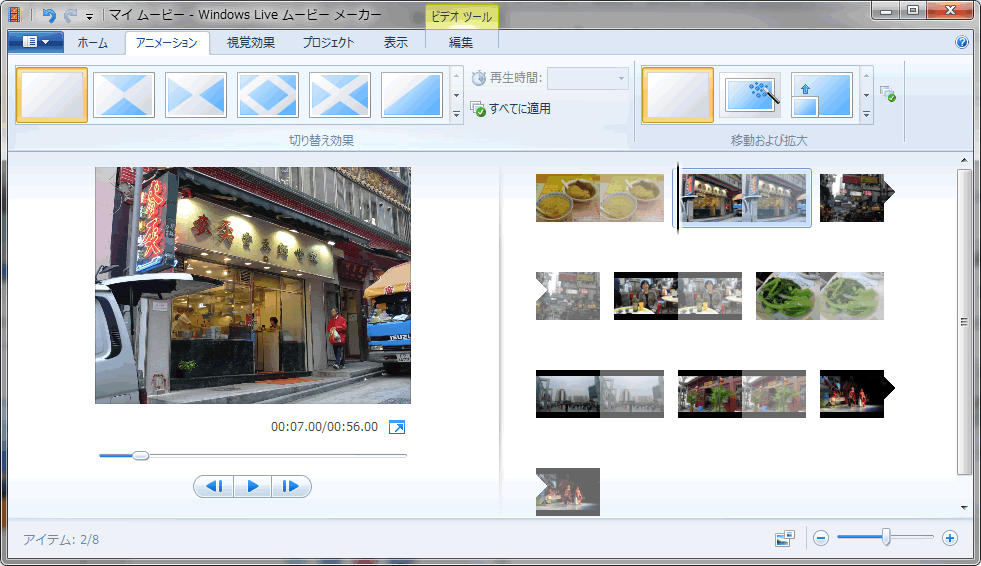The width and height of the screenshot is (981, 566).
Task: Click the full screen preview icon
Action: pyautogui.click(x=397, y=427)
